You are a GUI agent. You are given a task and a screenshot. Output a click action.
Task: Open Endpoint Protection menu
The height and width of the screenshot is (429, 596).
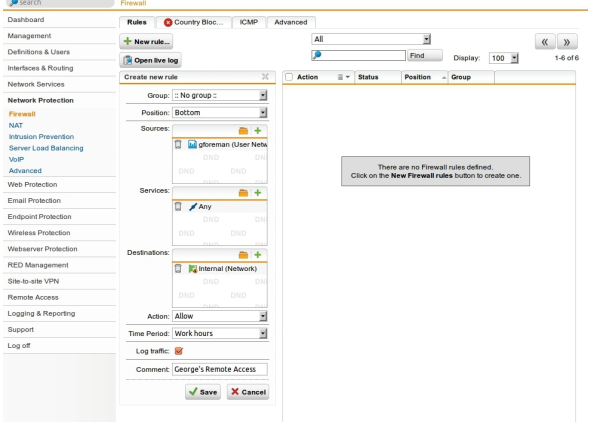click(40, 217)
